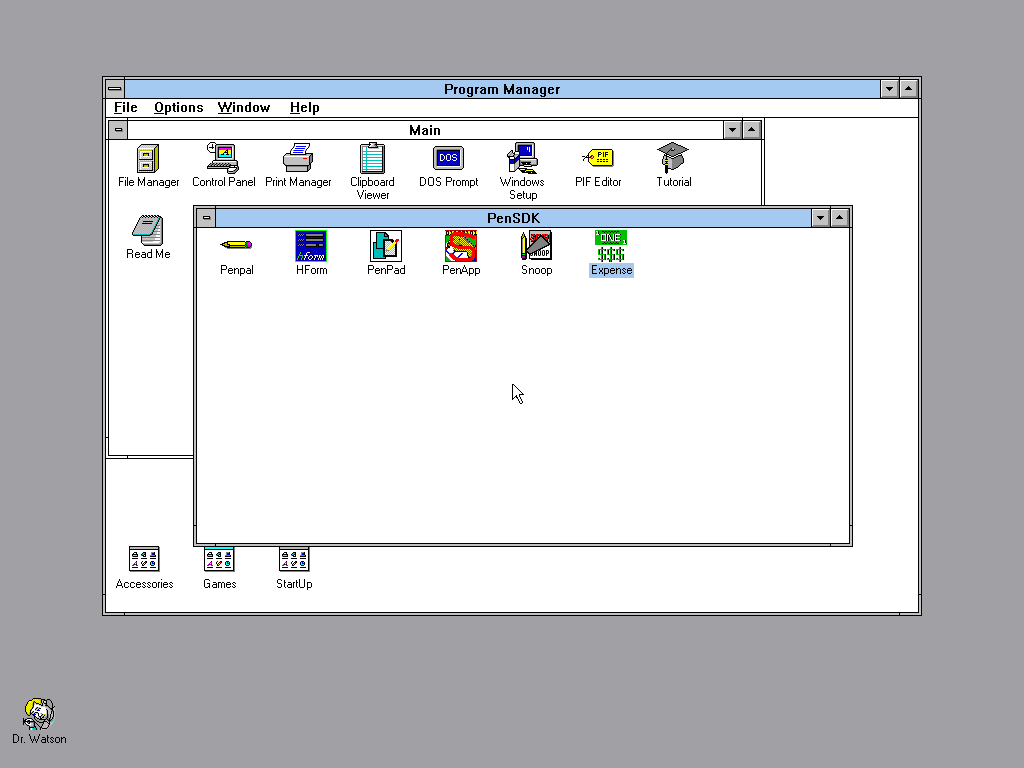This screenshot has width=1024, height=768.
Task: Open the PenSDK window control-menu box
Action: (206, 217)
